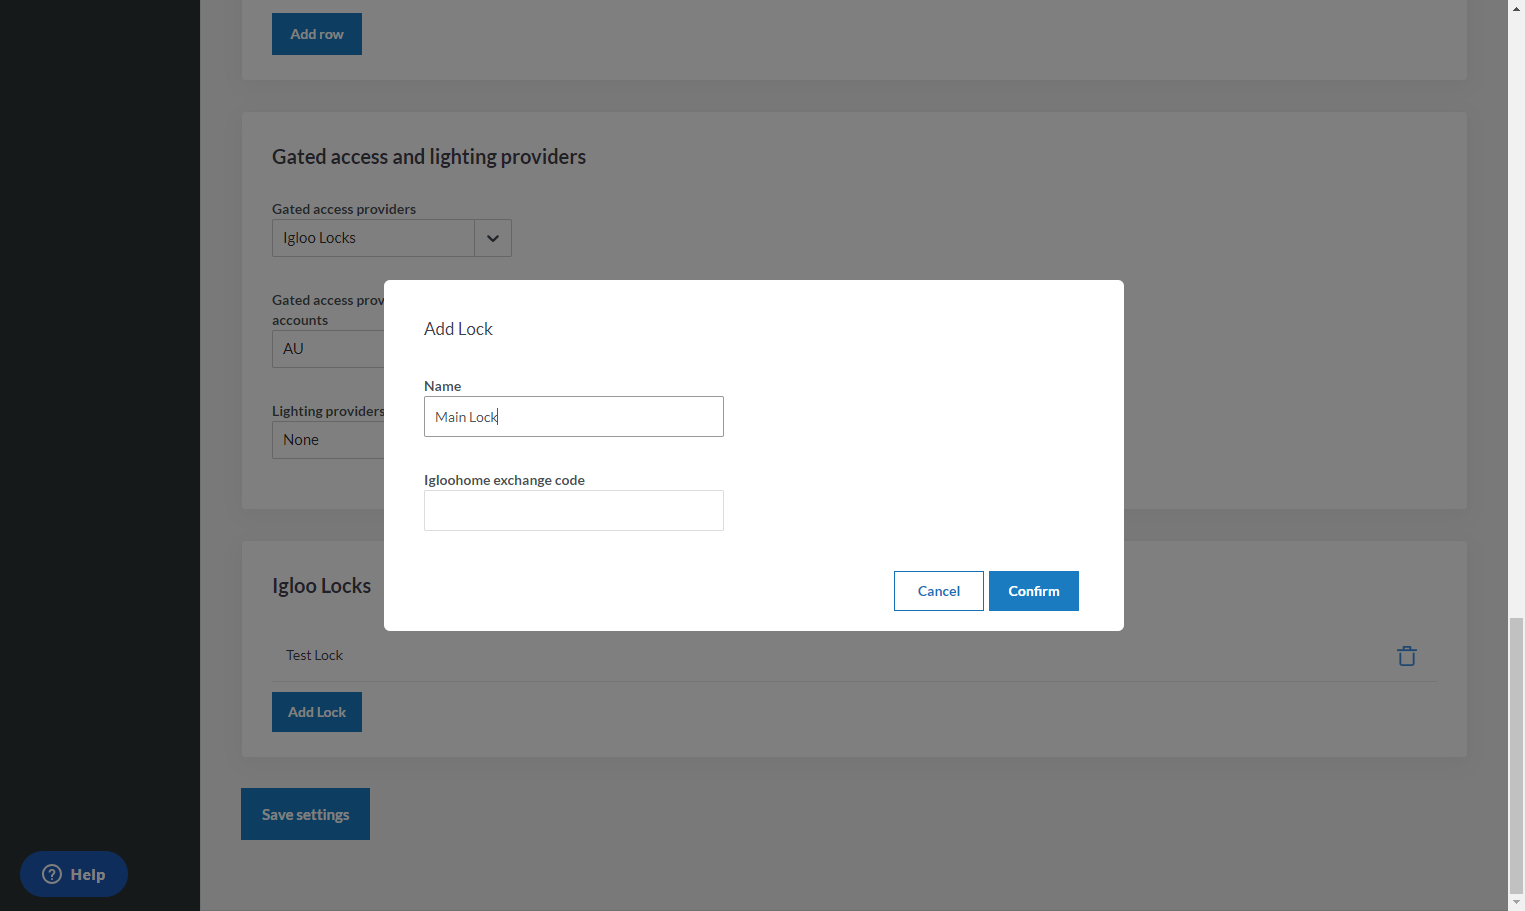The image size is (1525, 911).
Task: Click the Add Lock button
Action: [x=316, y=712]
